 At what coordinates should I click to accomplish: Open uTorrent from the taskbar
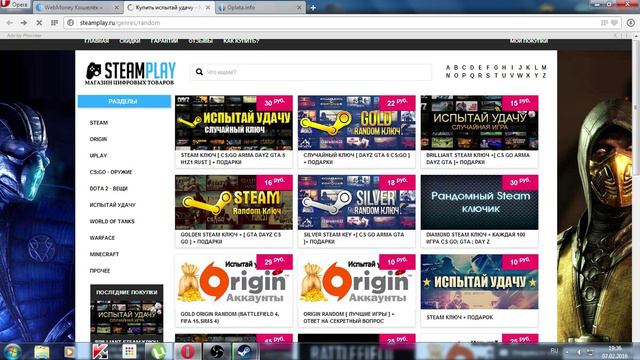click(x=158, y=351)
